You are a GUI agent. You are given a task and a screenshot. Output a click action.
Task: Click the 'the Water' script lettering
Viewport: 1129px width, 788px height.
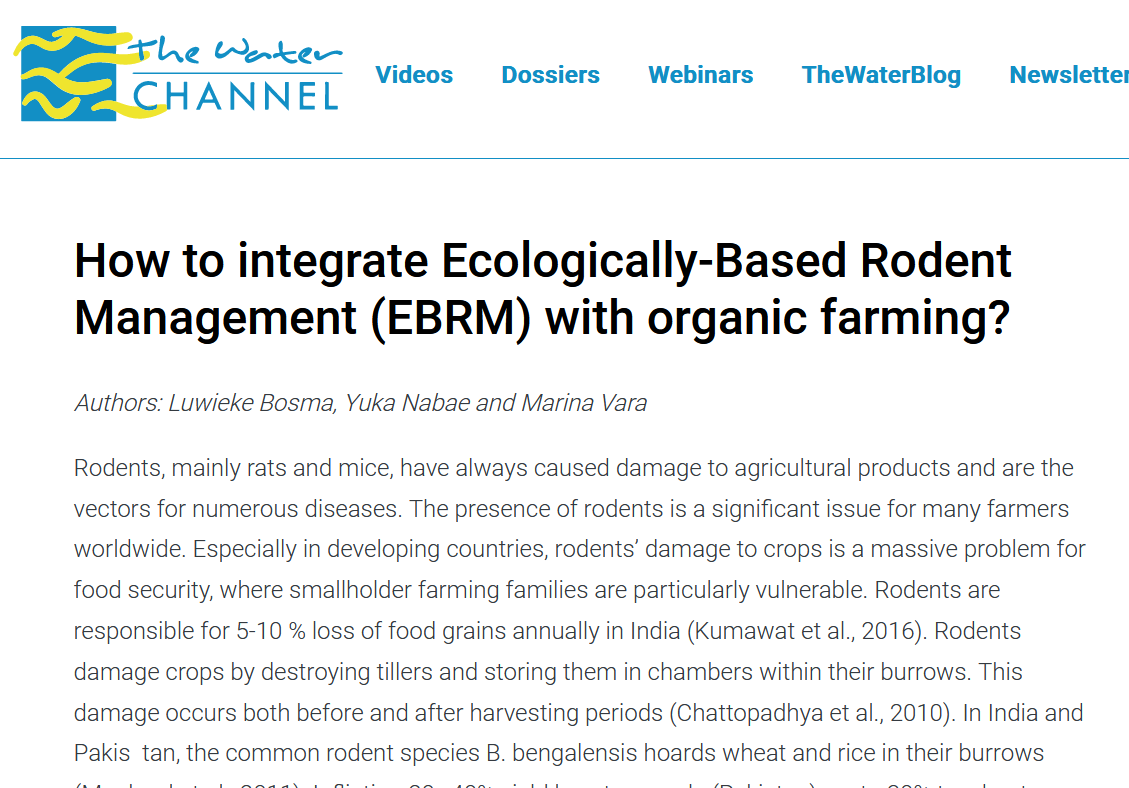pyautogui.click(x=235, y=52)
